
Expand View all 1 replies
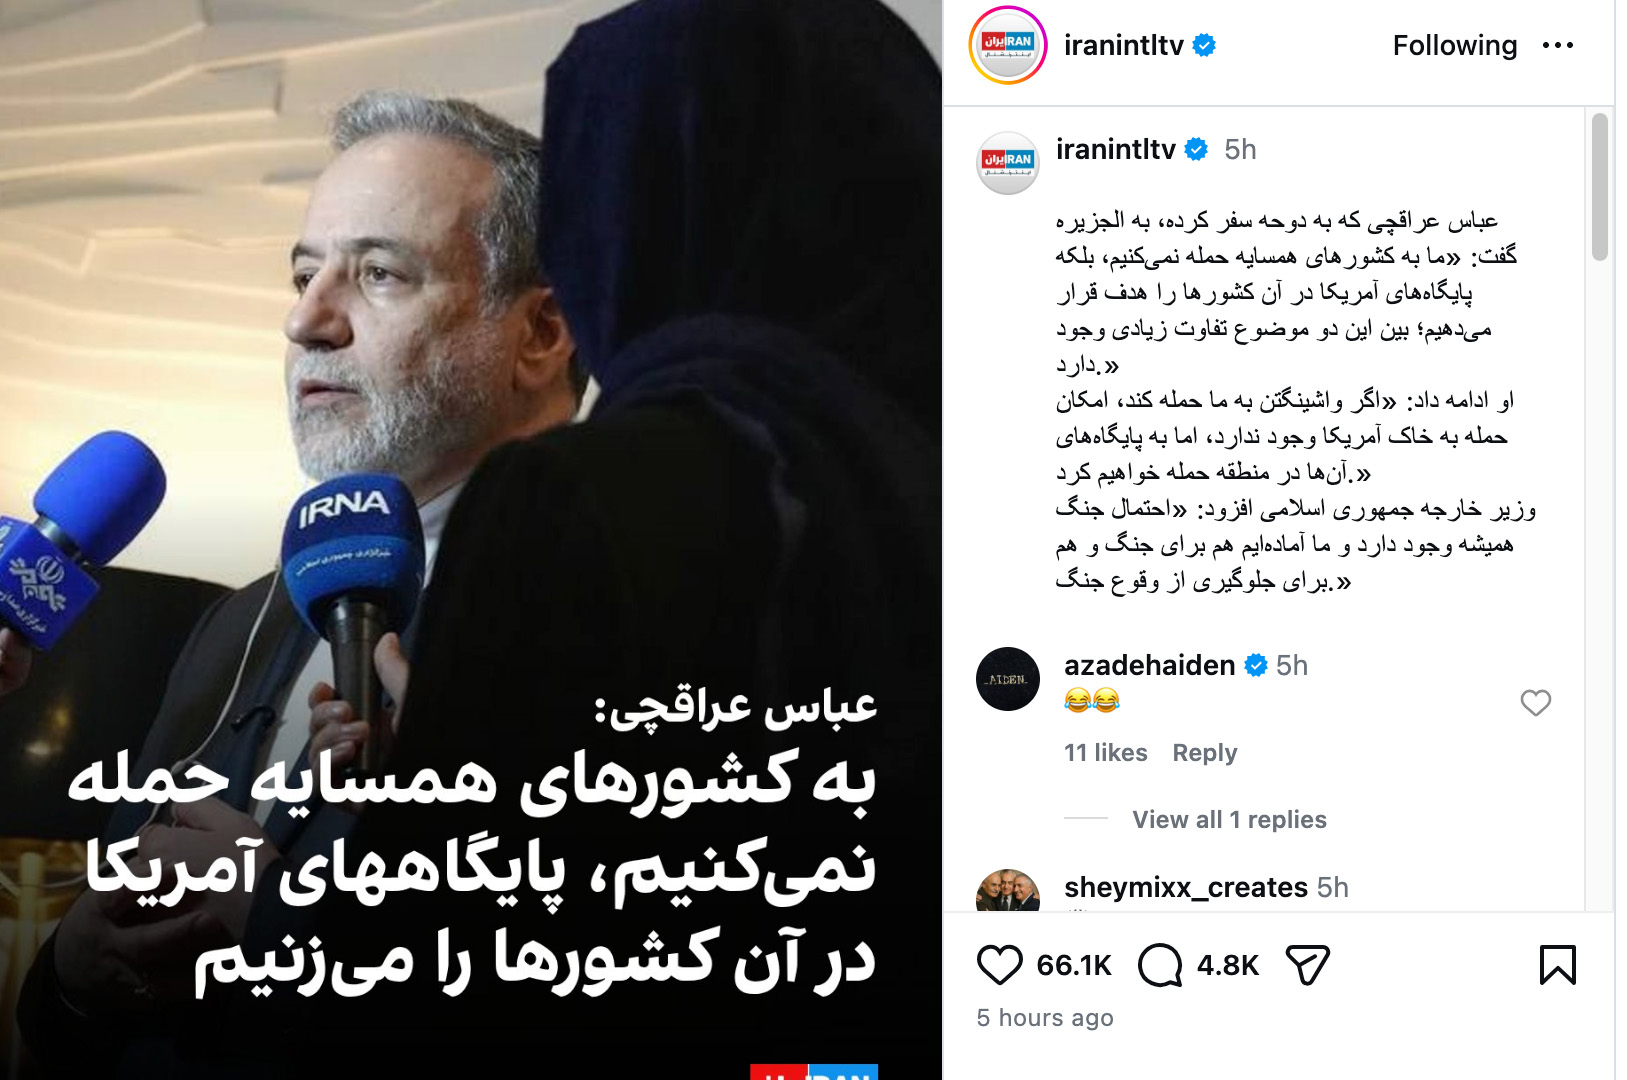point(1229,820)
